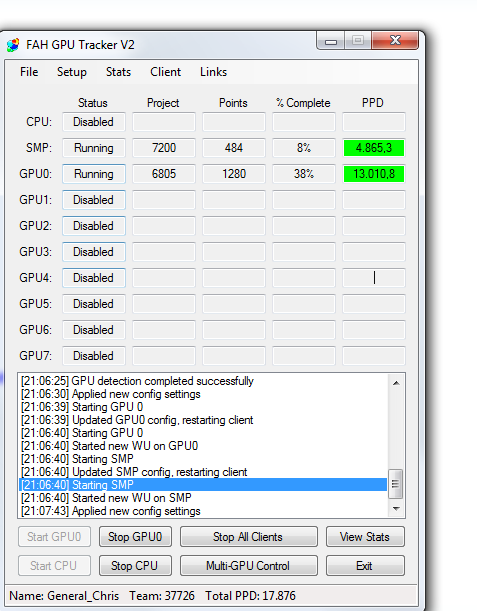
Task: Click the green GPU0 PPD value 13.010,8
Action: point(374,174)
